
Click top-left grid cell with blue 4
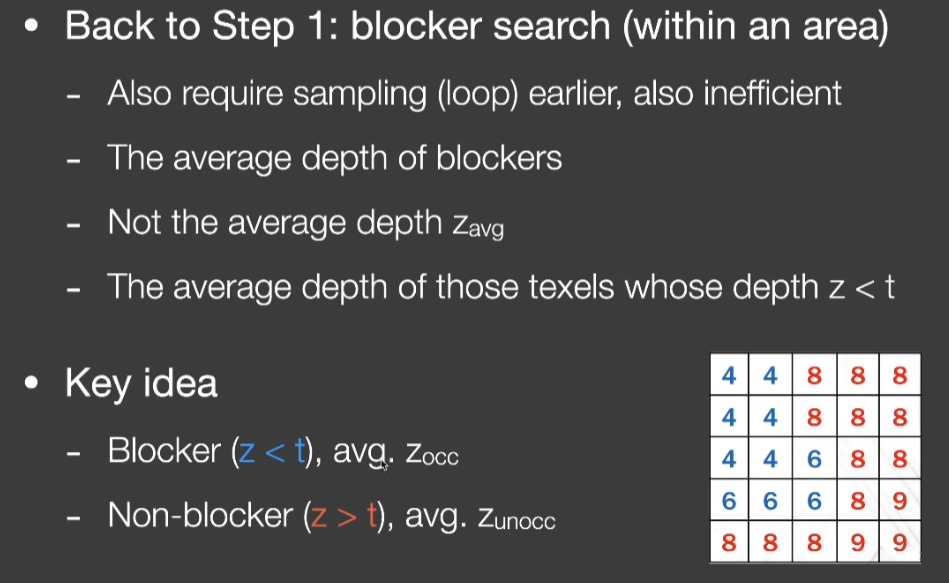click(x=729, y=375)
